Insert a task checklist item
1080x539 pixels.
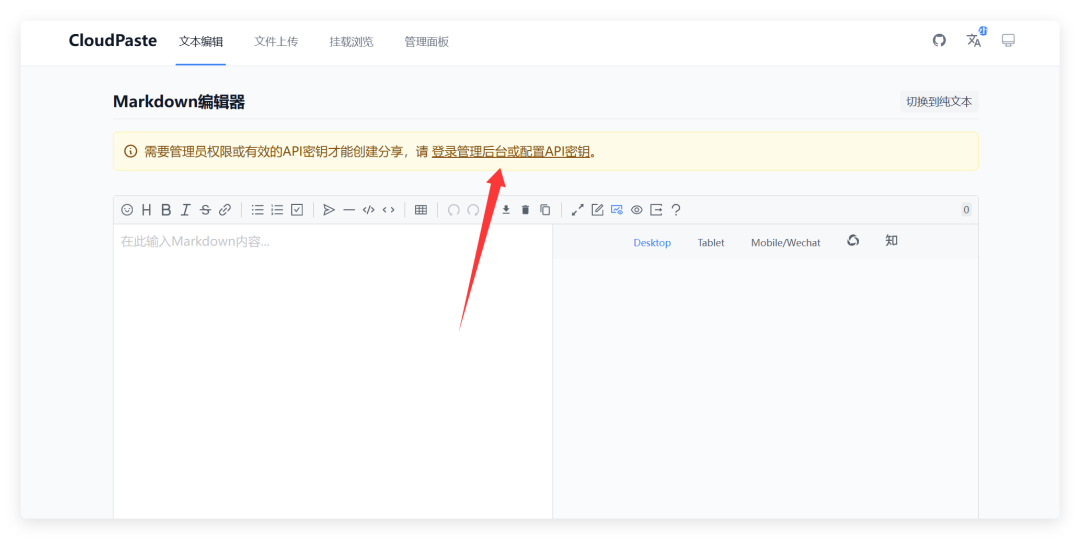(297, 210)
